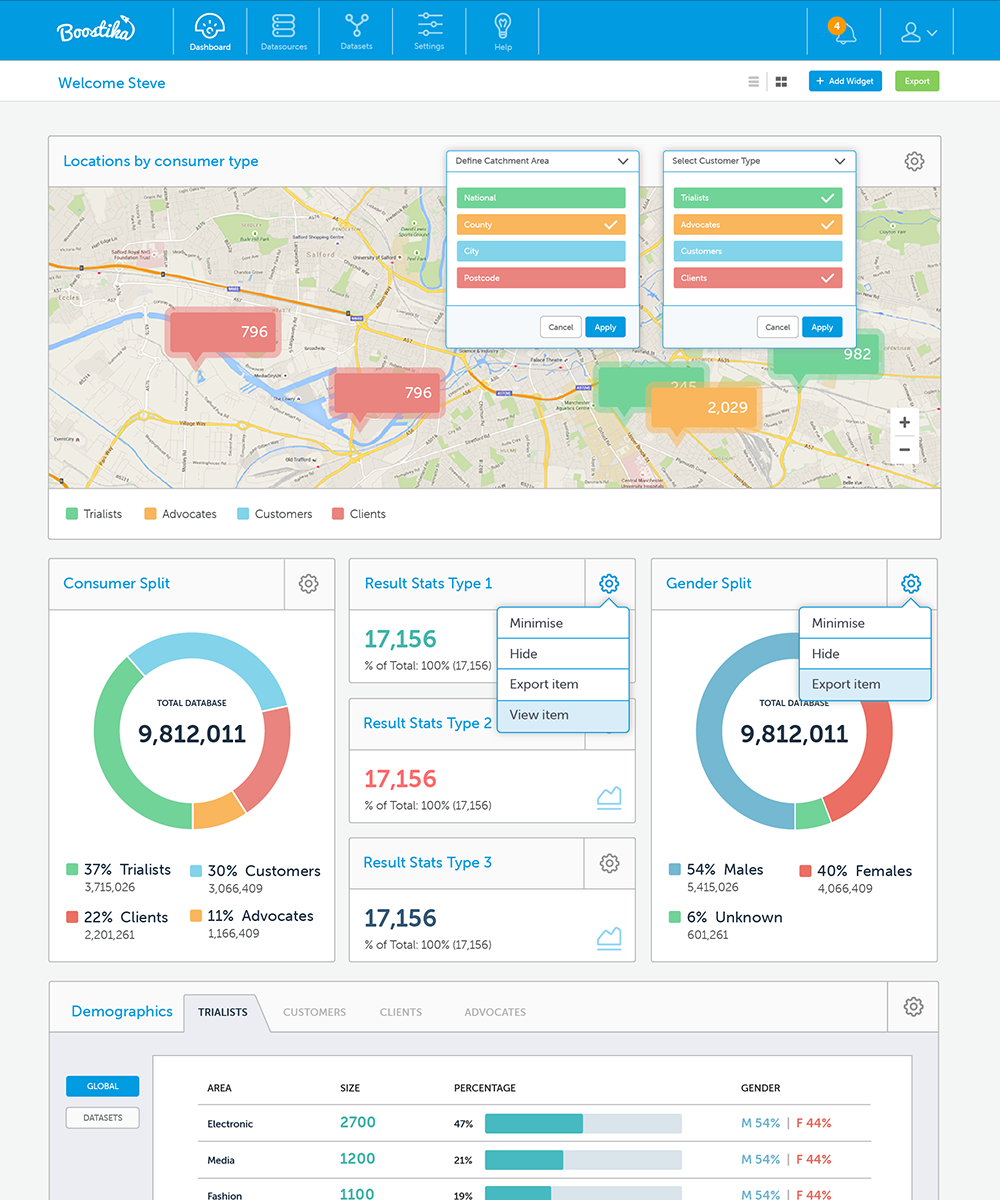The width and height of the screenshot is (1000, 1200).
Task: Toggle the Customers customer type option
Action: pyautogui.click(x=758, y=251)
